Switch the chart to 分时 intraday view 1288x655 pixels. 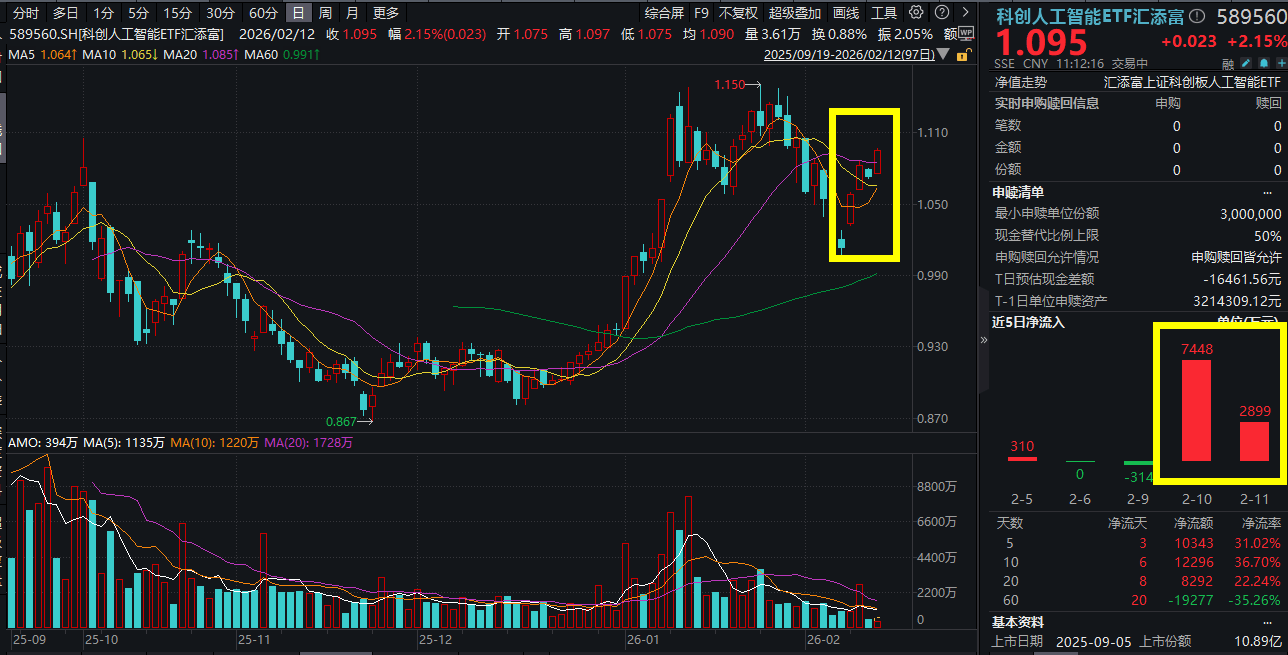point(25,13)
